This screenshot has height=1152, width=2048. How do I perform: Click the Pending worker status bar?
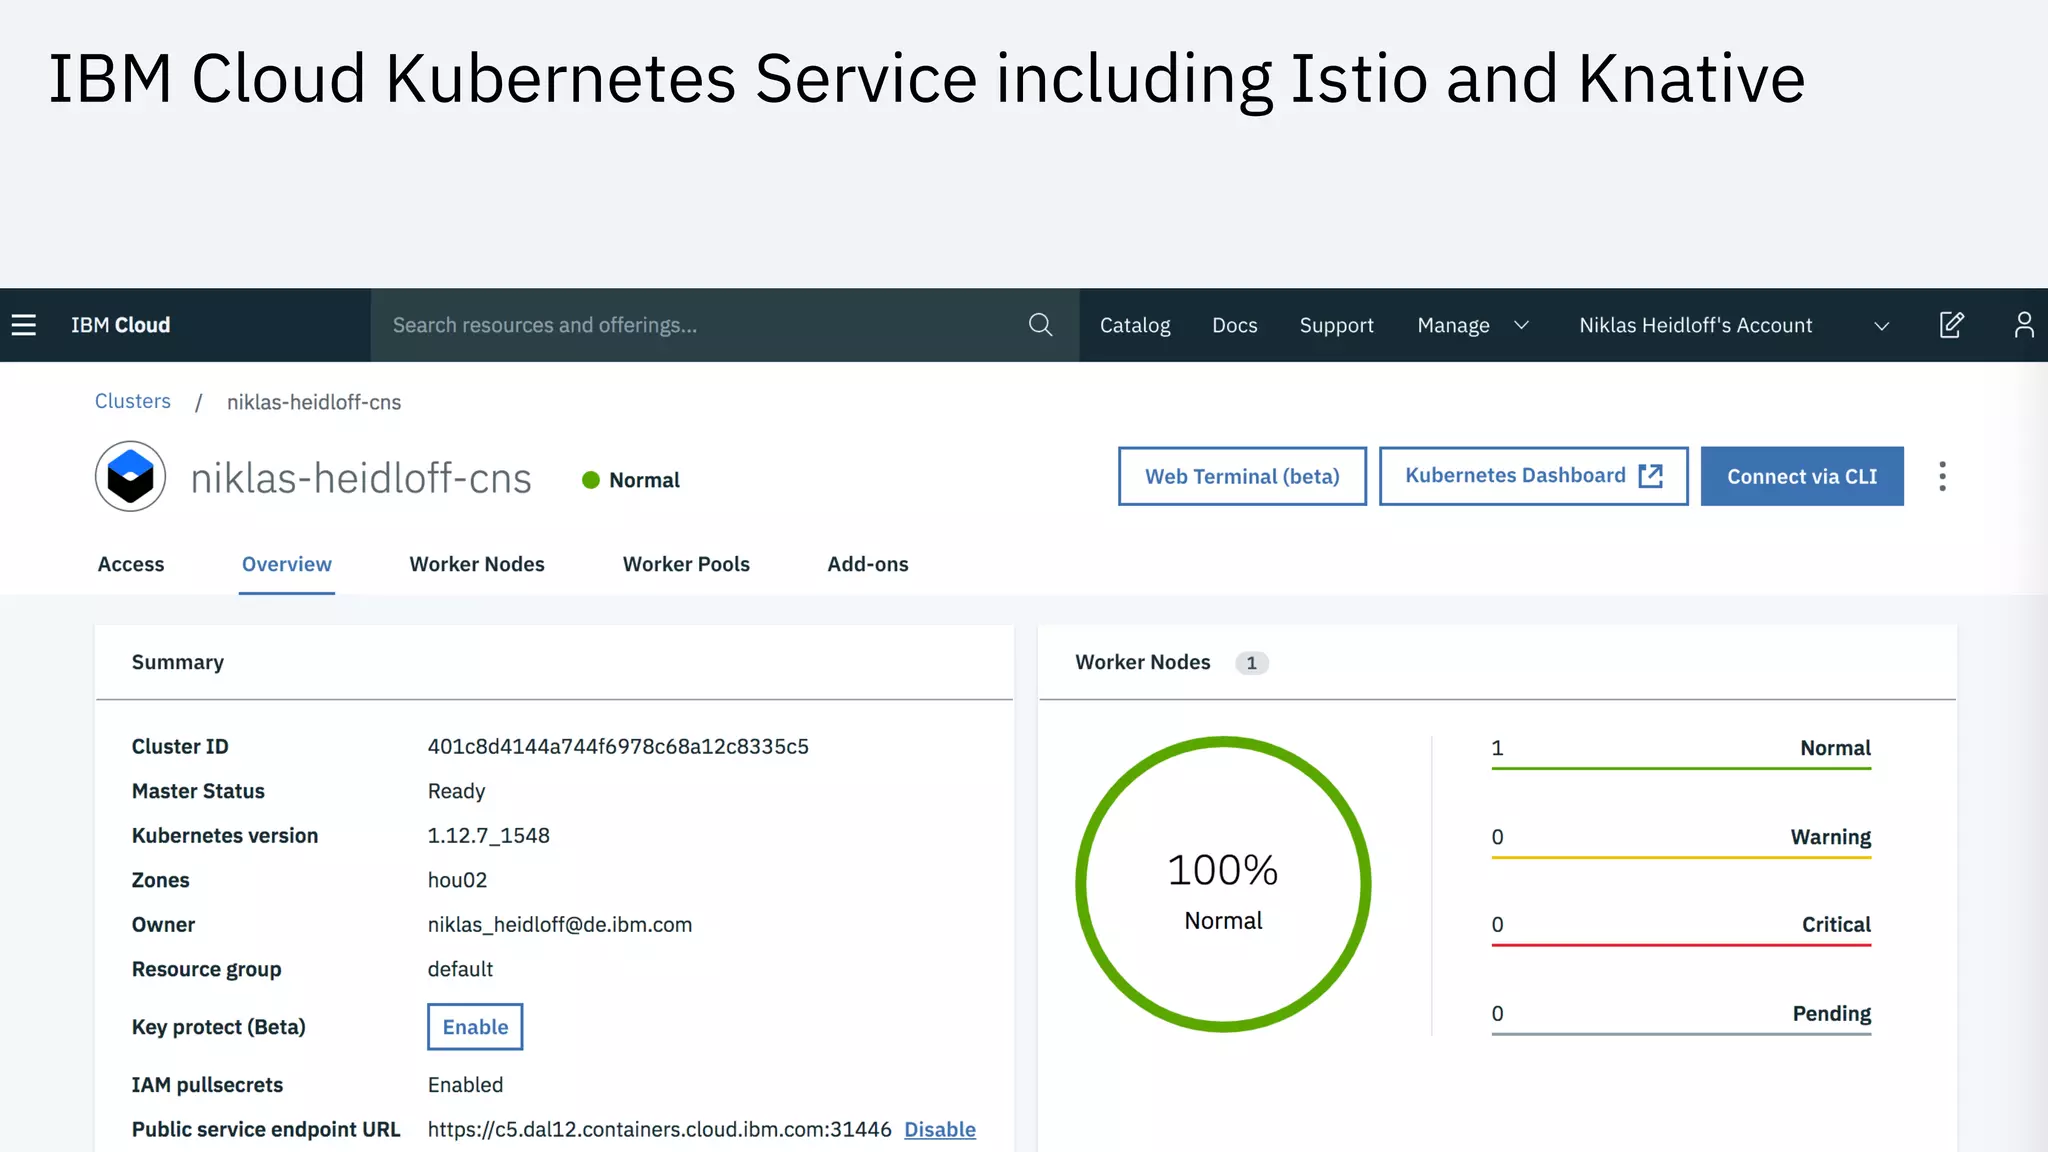1681,1034
